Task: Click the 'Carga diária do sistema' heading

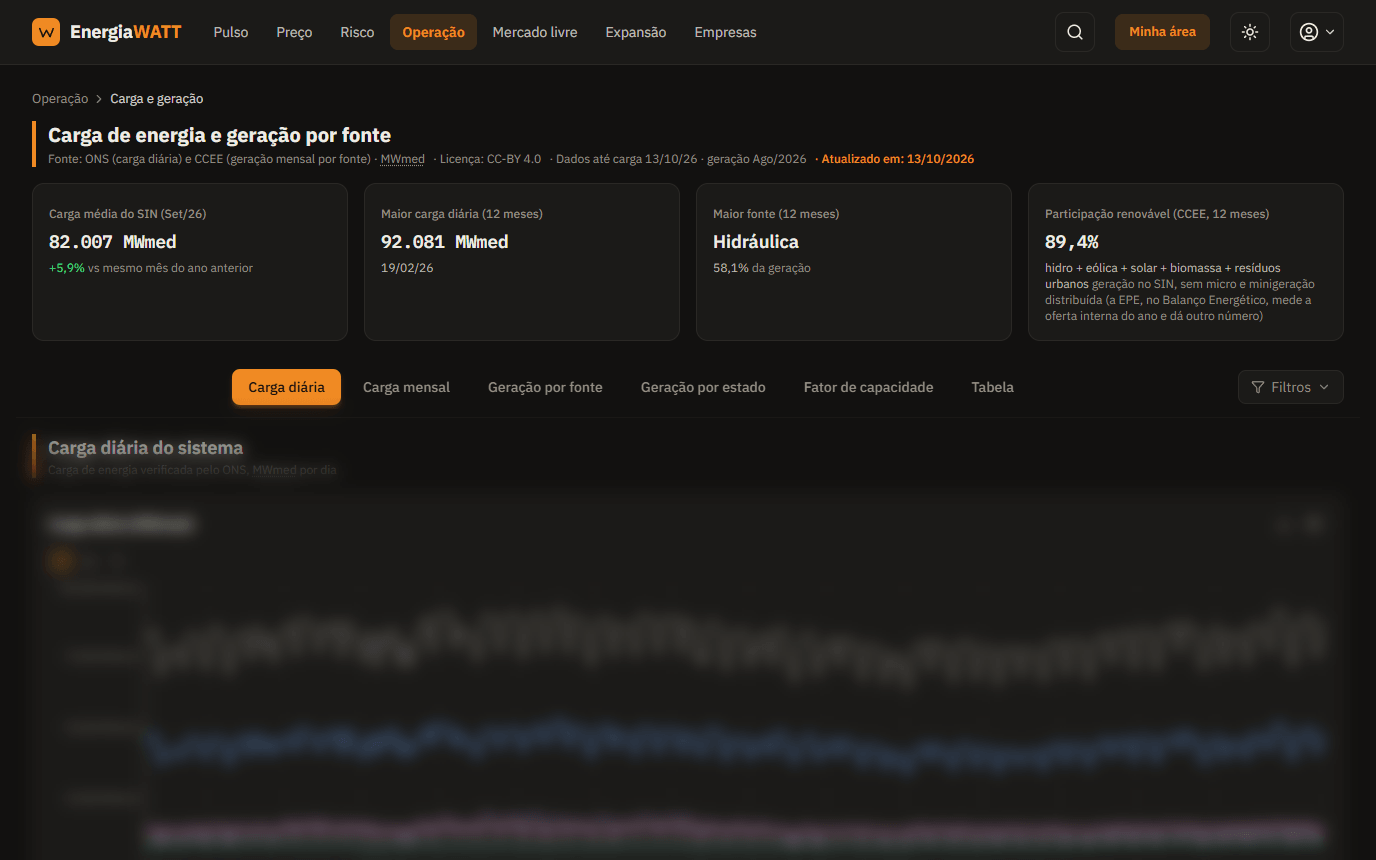Action: click(146, 448)
